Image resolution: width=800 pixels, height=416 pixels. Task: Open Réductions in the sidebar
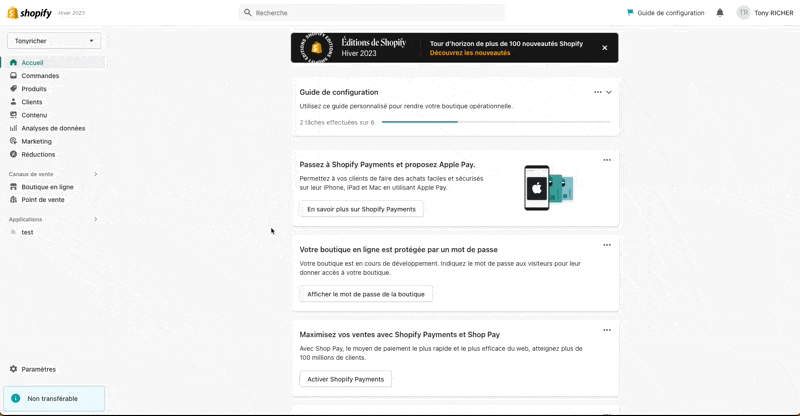tap(38, 154)
